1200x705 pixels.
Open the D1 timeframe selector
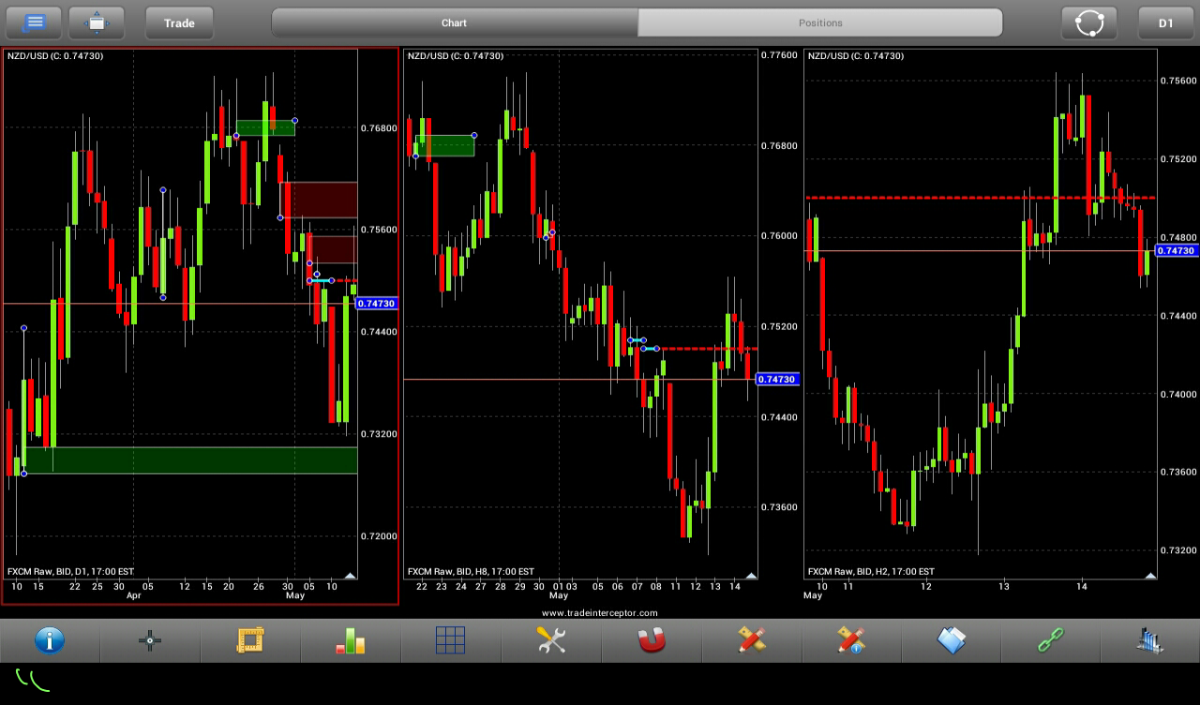(x=1166, y=22)
